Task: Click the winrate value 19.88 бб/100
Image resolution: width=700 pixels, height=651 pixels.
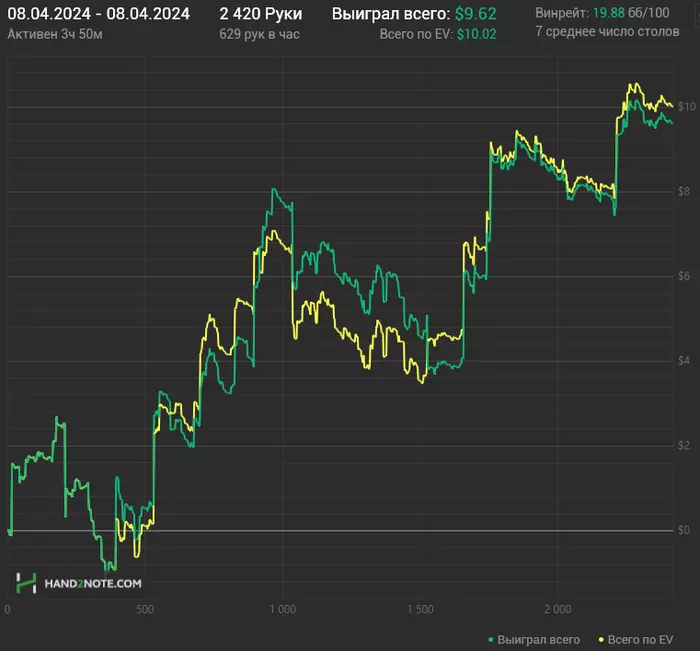Action: pyautogui.click(x=631, y=13)
